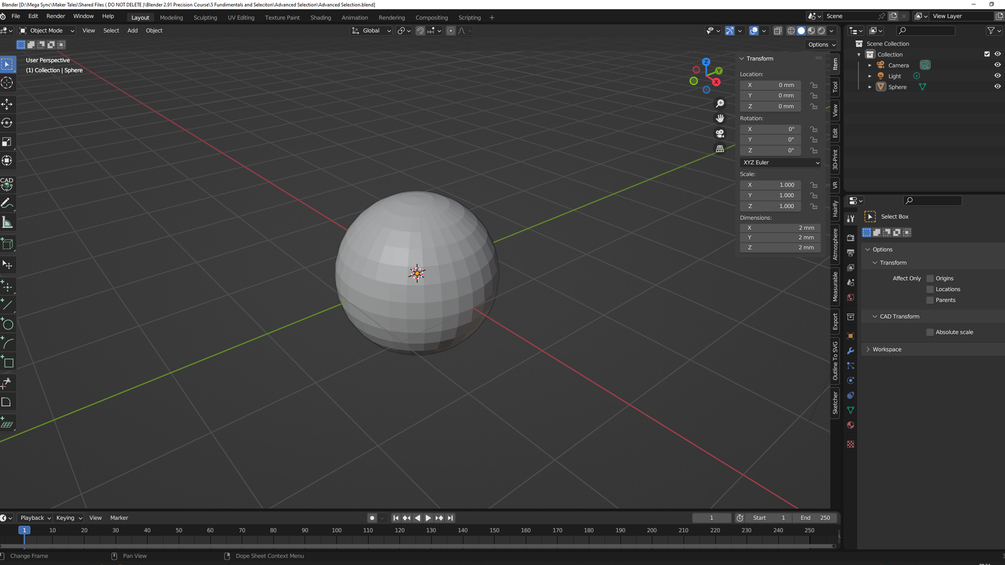Click the Z axis on navigation gizmo

pos(706,62)
